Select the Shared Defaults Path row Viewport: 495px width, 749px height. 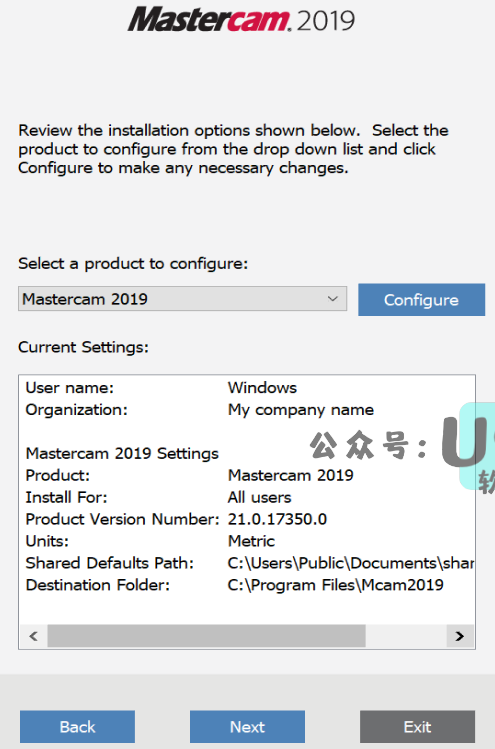coord(249,563)
